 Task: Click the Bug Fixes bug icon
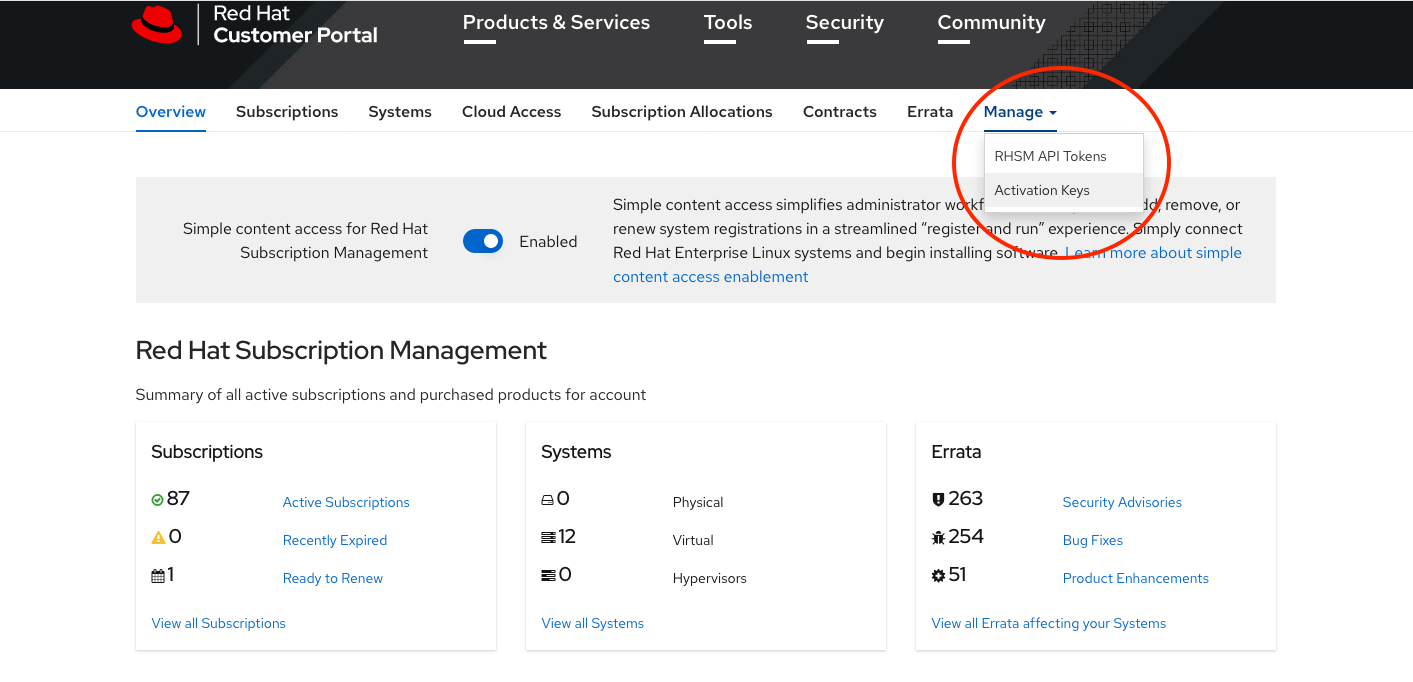(x=937, y=536)
